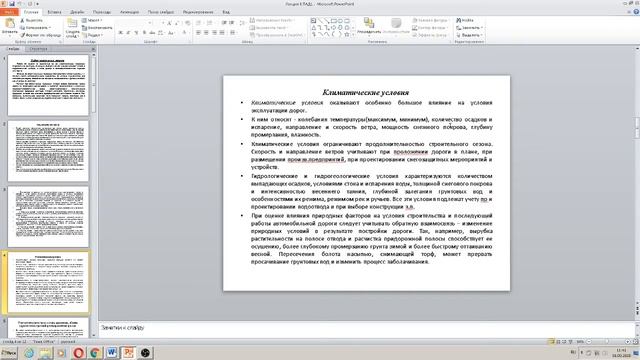Click slide title Климатические условия

(365, 92)
